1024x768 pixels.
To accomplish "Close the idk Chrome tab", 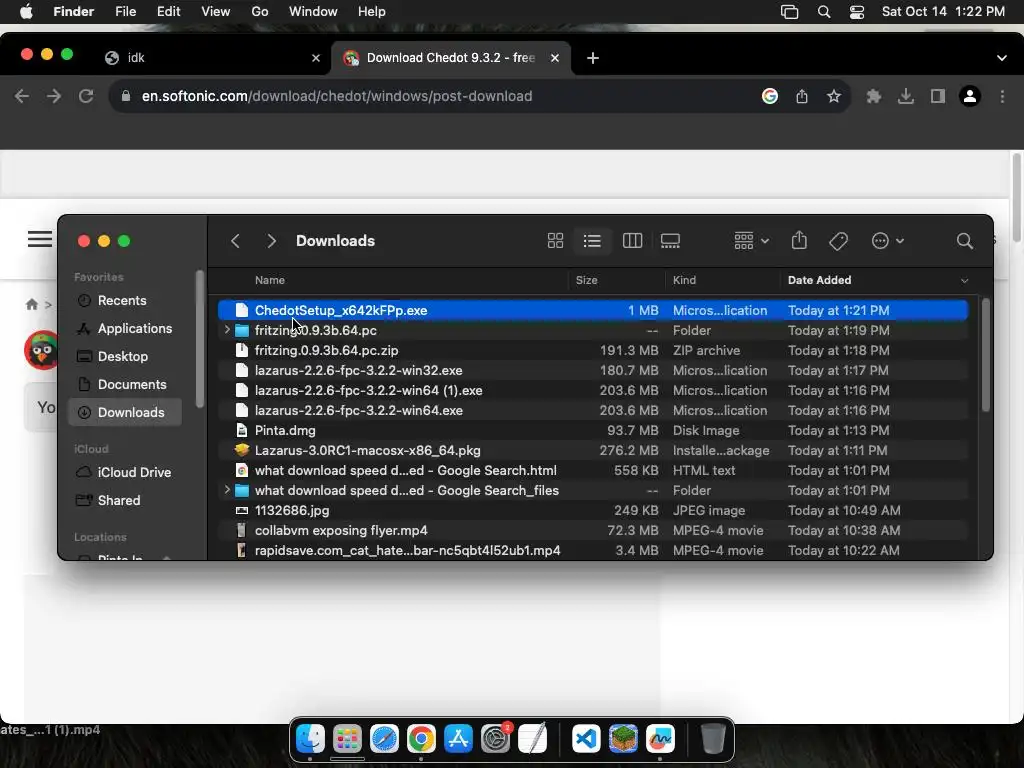I will (x=316, y=58).
